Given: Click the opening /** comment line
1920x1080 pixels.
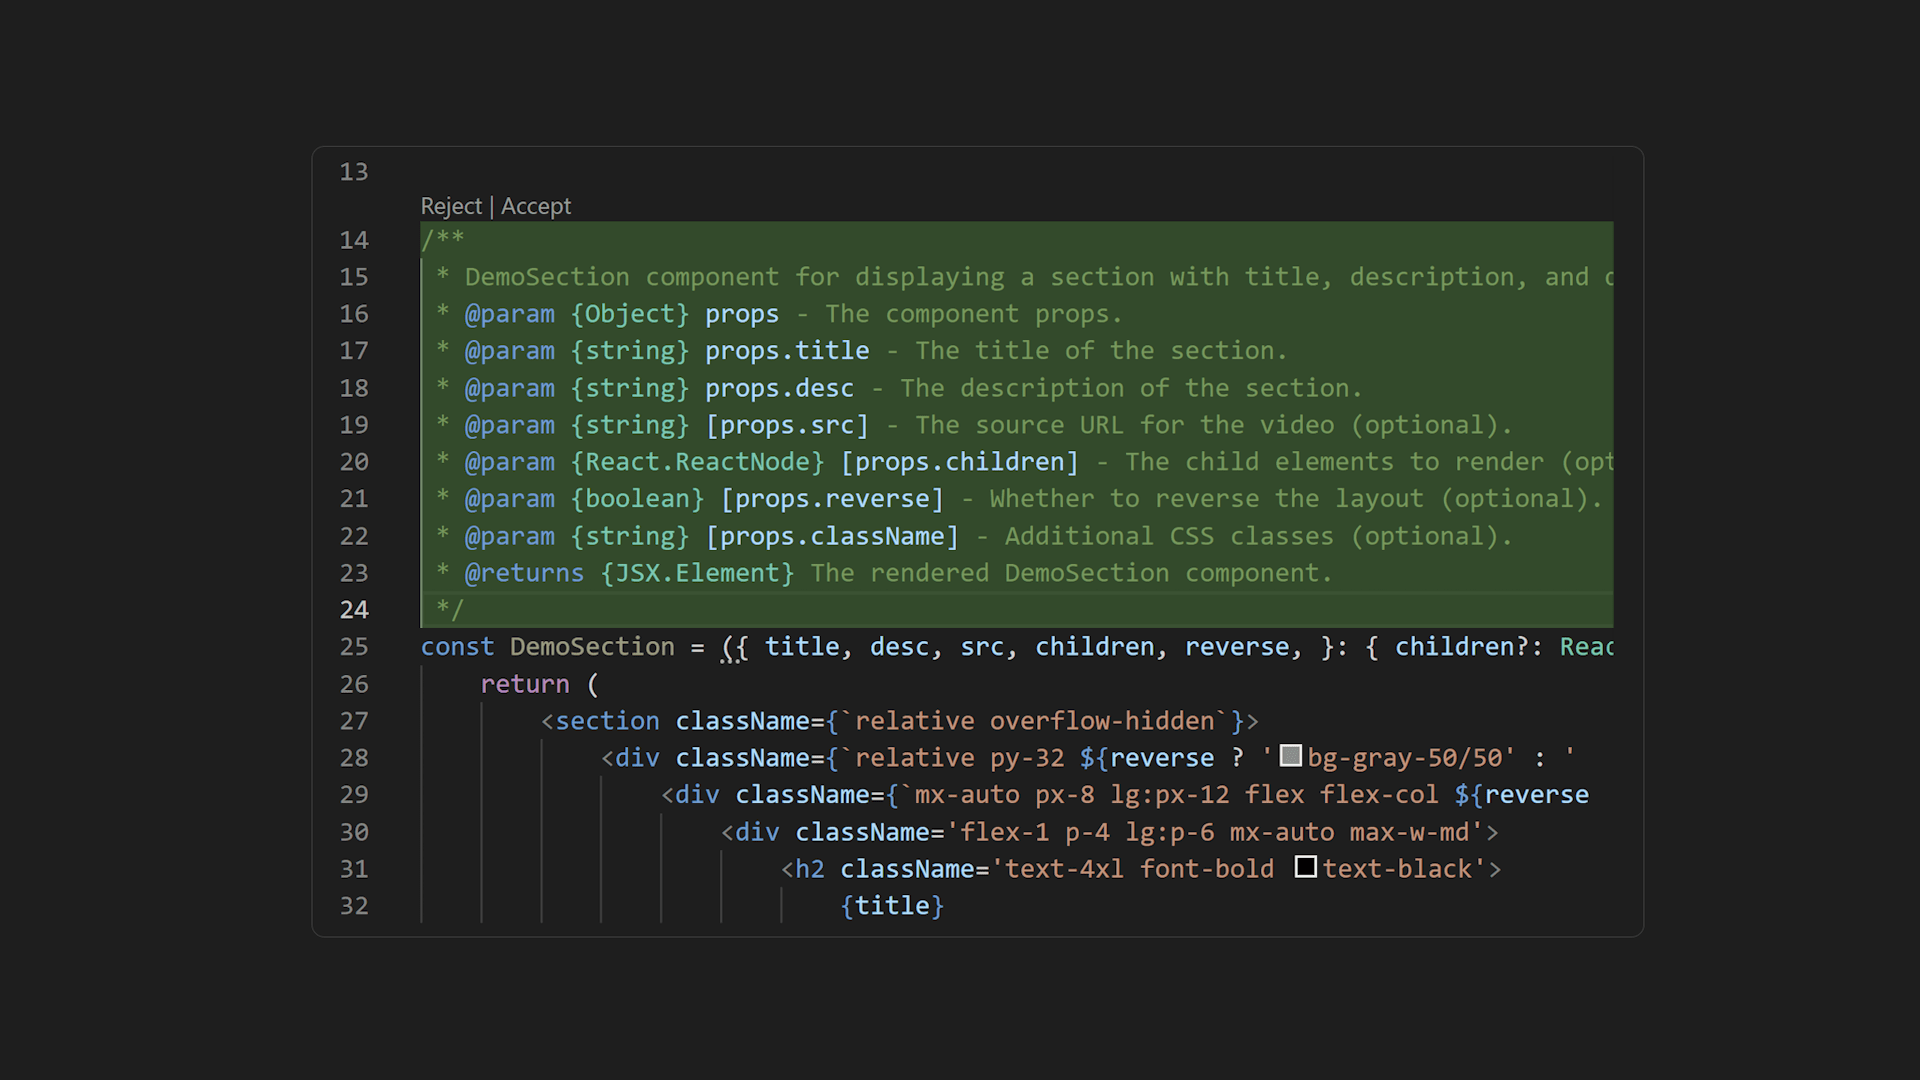Looking at the screenshot, I should pyautogui.click(x=443, y=240).
